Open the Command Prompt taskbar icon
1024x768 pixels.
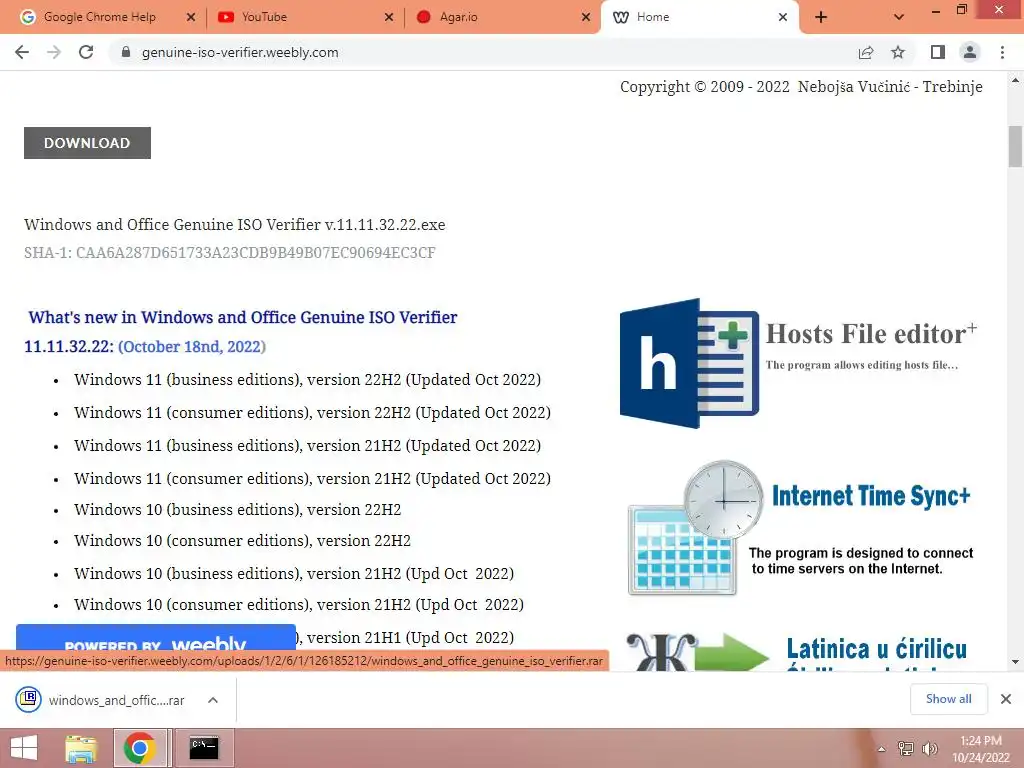click(x=204, y=748)
